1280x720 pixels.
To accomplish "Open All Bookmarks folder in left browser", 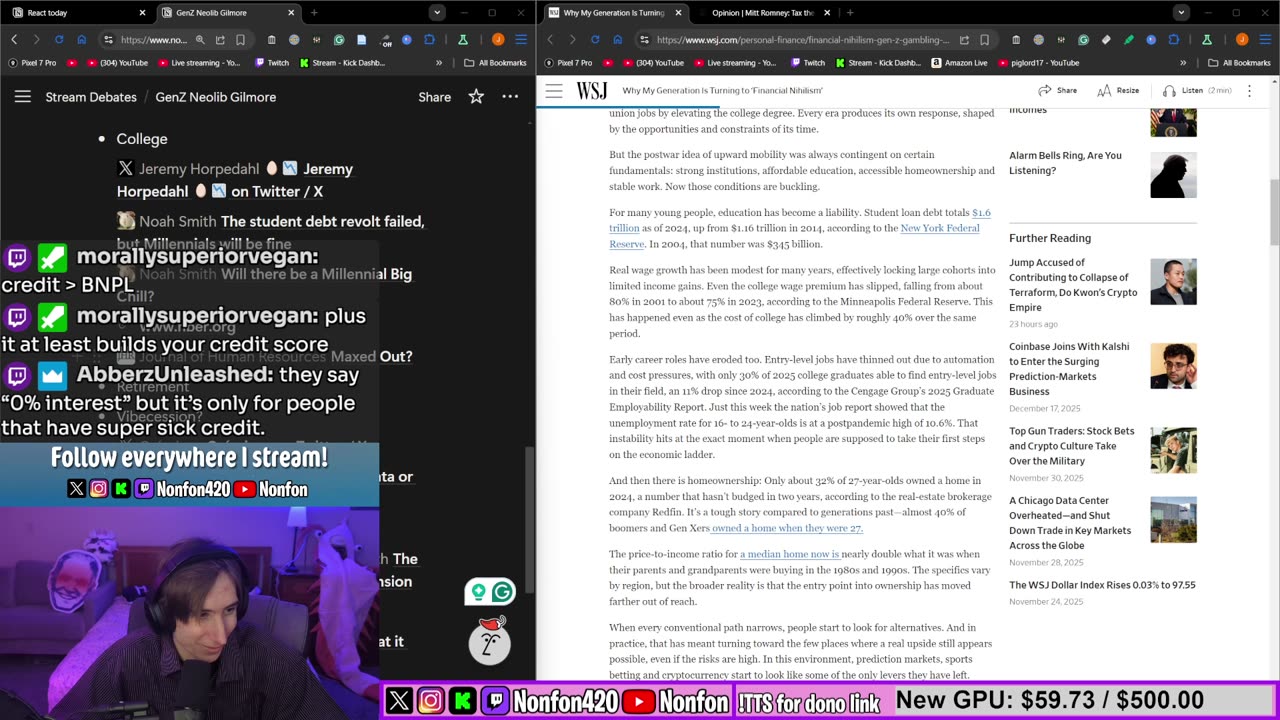I will click(495, 63).
